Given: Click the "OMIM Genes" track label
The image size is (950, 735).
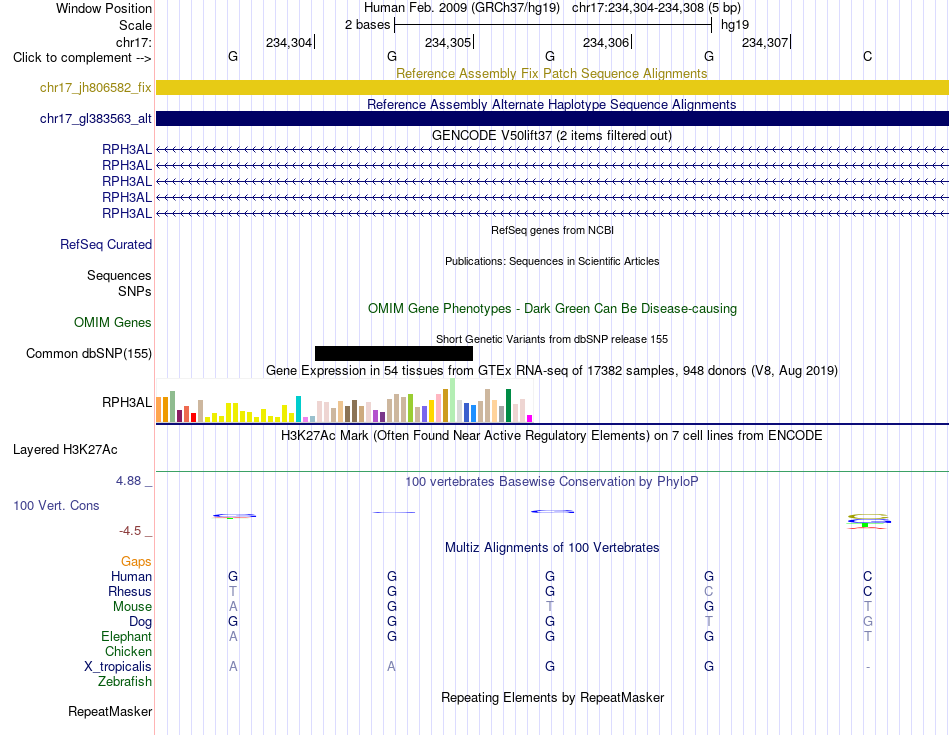Looking at the screenshot, I should (113, 322).
